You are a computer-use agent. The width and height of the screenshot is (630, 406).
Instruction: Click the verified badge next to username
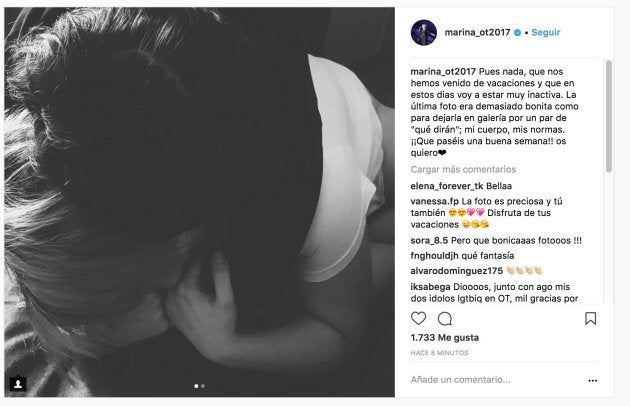coord(518,33)
